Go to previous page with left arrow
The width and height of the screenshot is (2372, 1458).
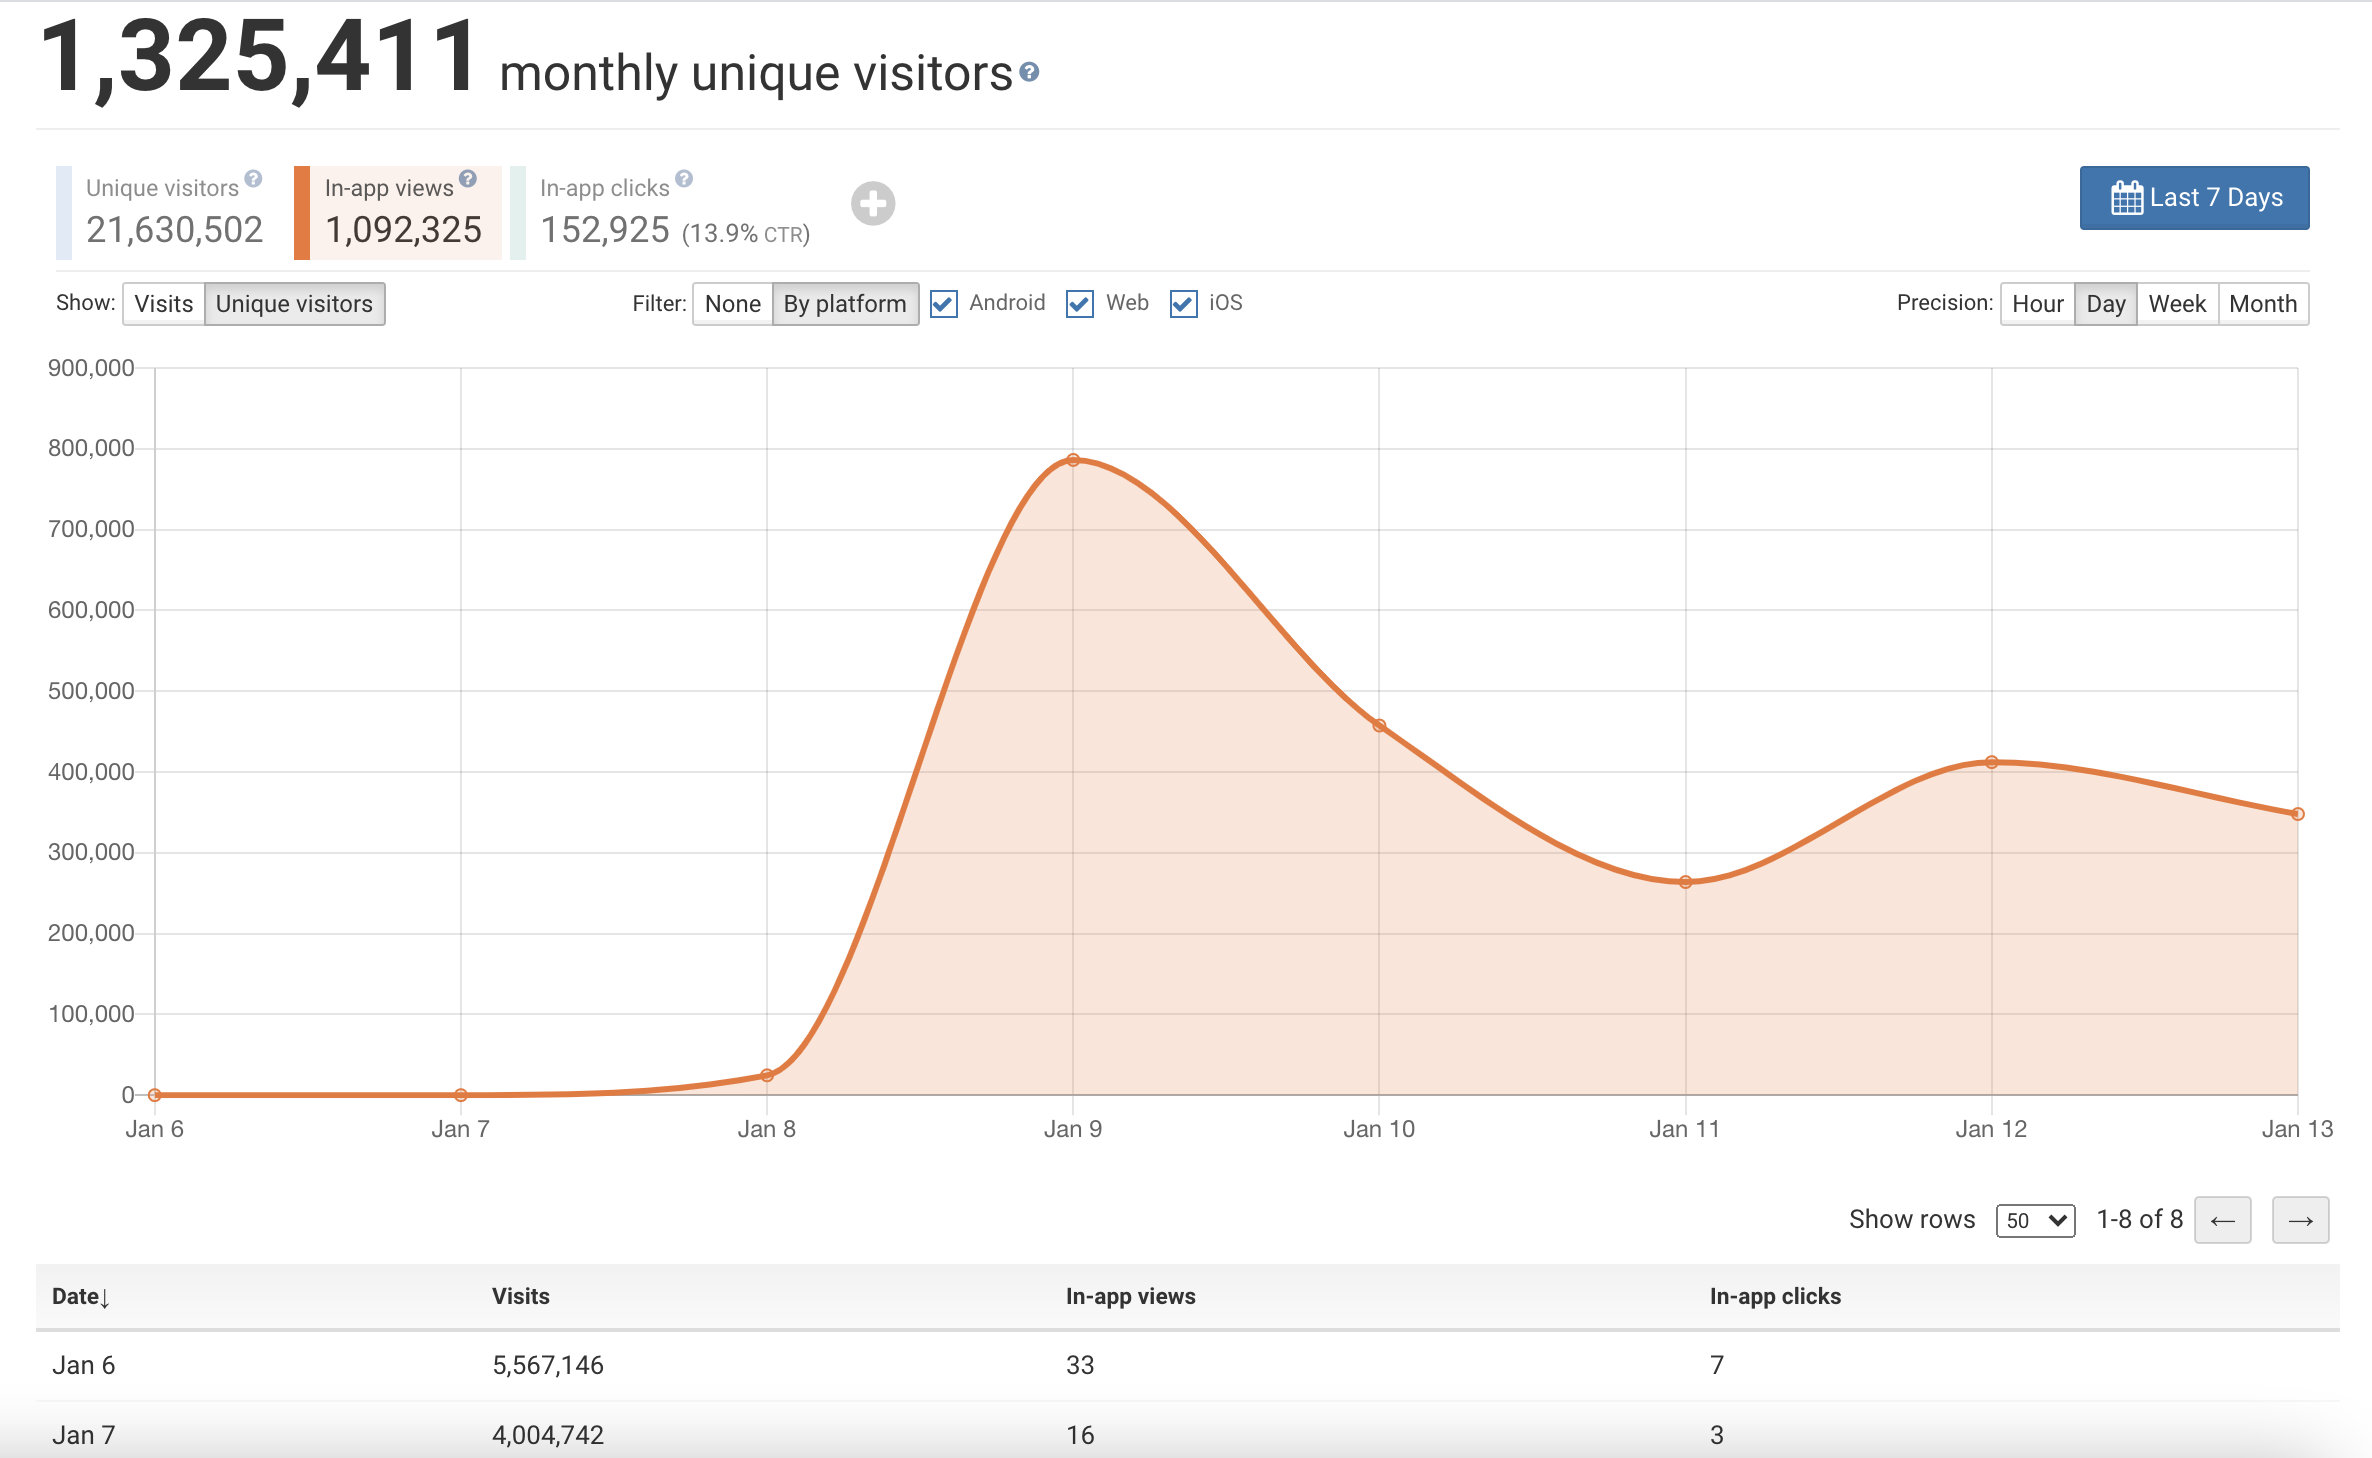point(2222,1220)
